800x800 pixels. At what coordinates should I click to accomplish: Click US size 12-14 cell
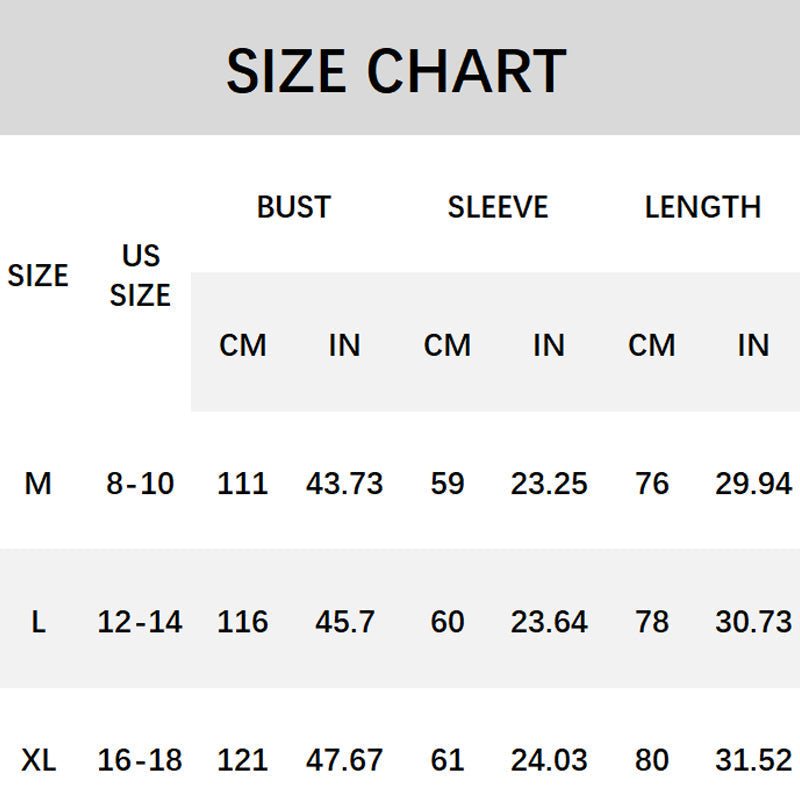coord(140,622)
